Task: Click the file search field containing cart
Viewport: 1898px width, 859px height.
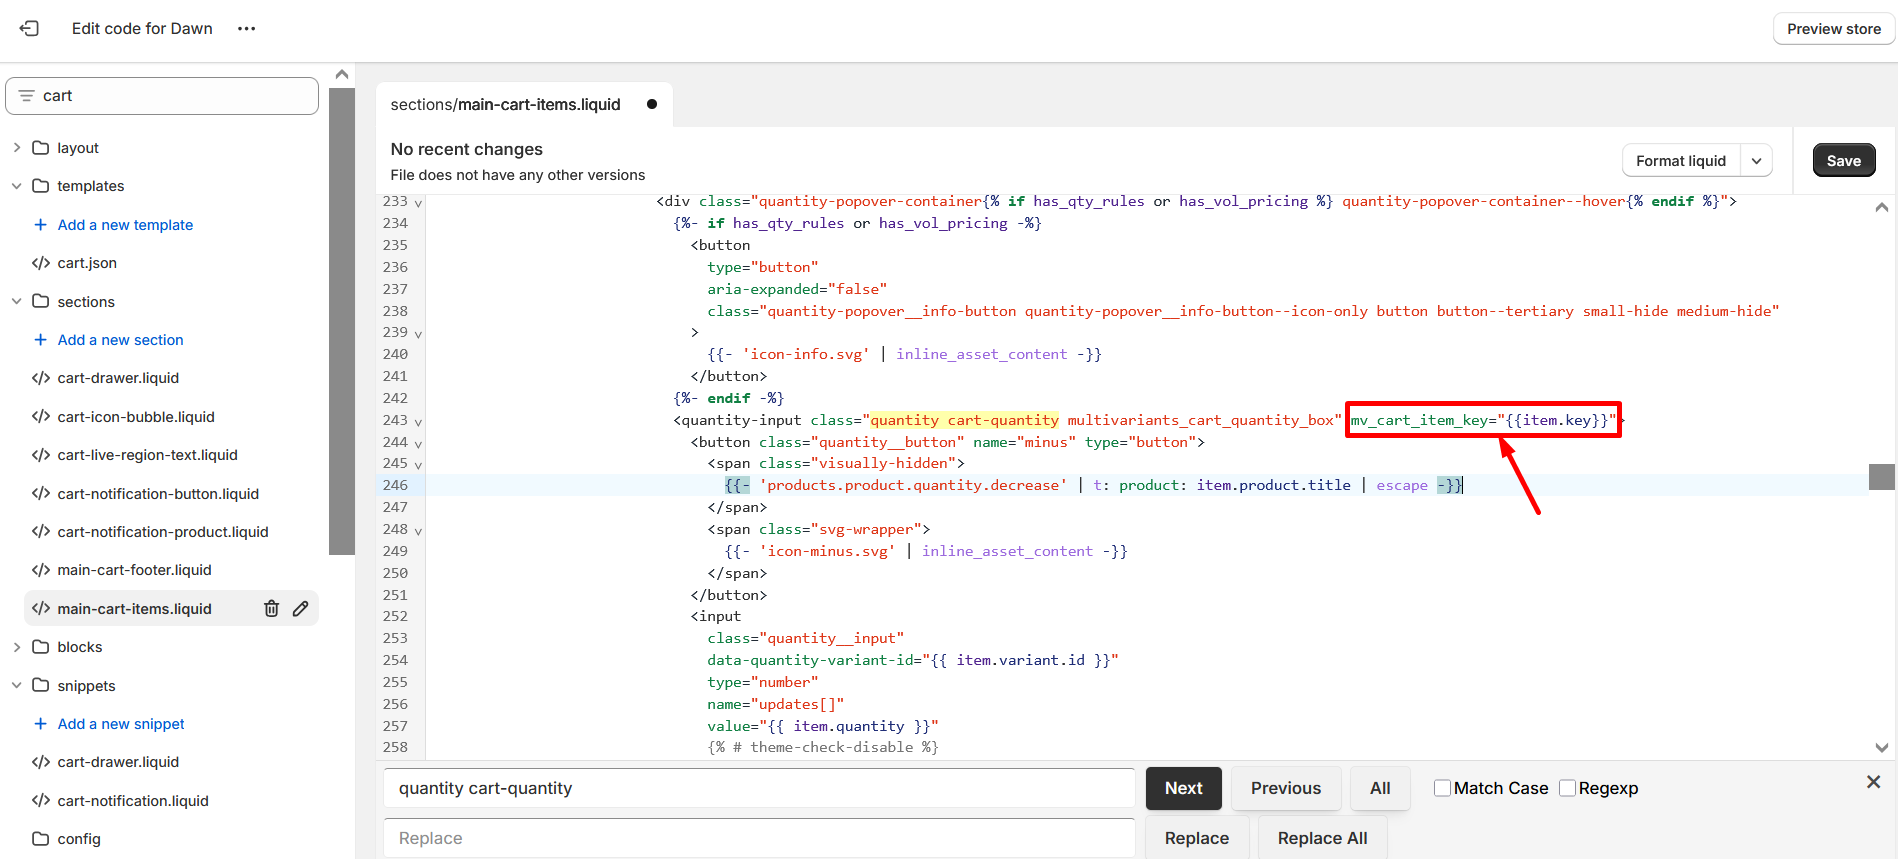Action: coord(162,96)
